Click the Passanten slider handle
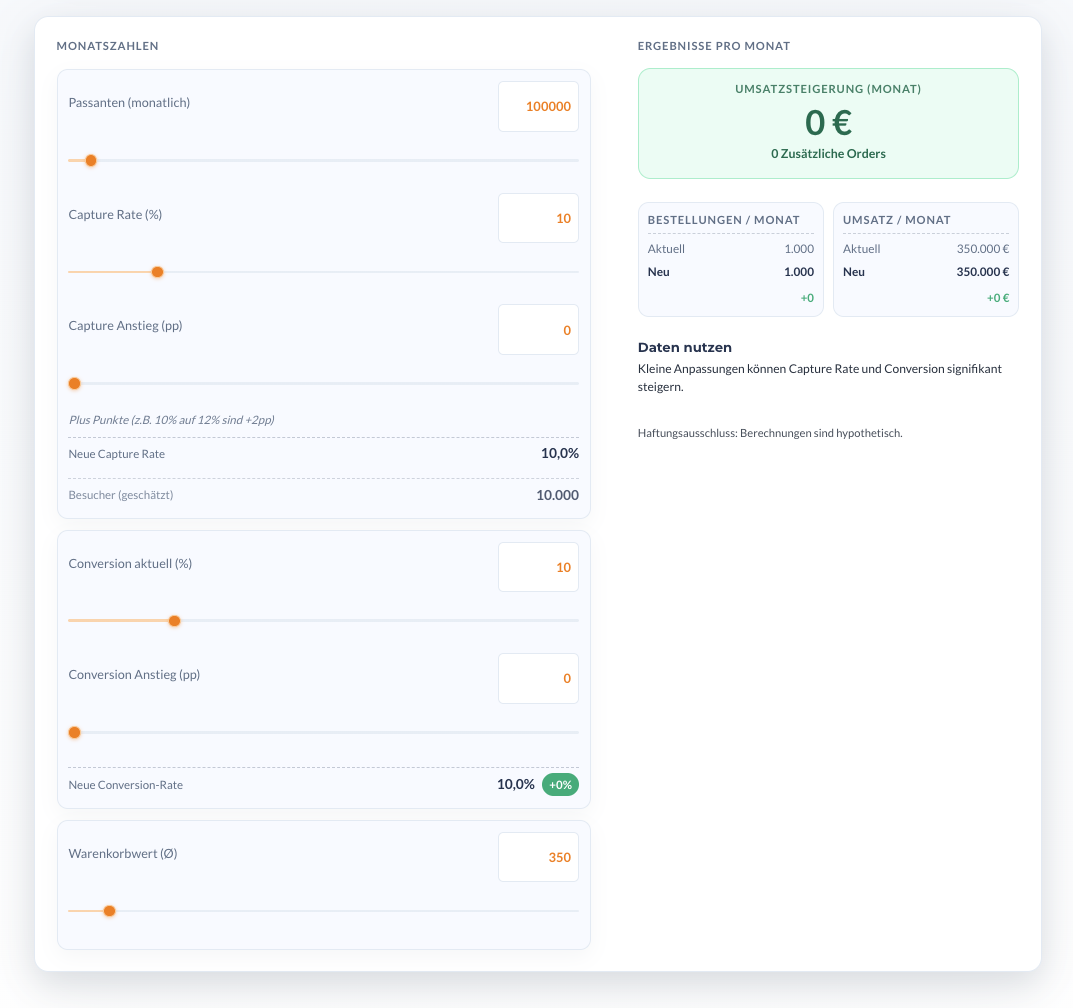The width and height of the screenshot is (1073, 1008). pos(91,160)
